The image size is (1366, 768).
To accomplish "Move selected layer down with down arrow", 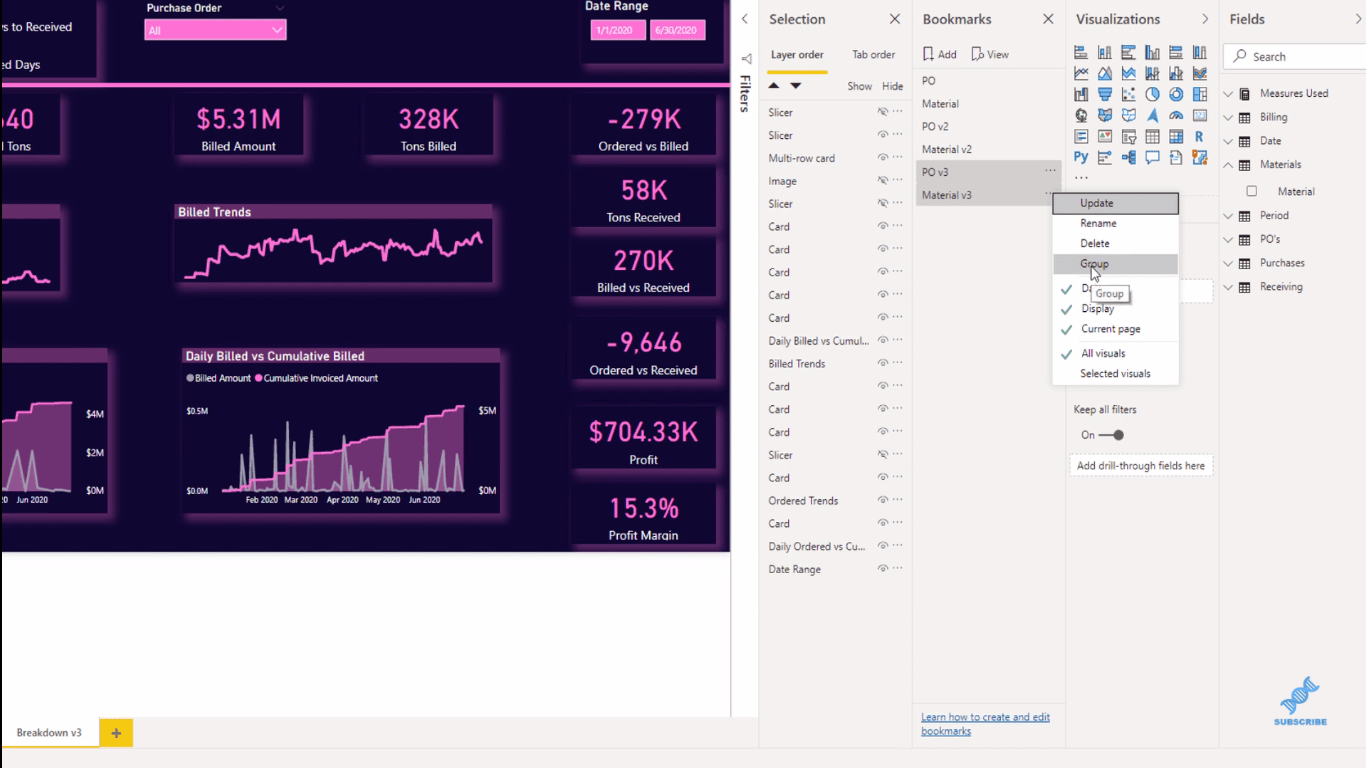I will point(796,86).
